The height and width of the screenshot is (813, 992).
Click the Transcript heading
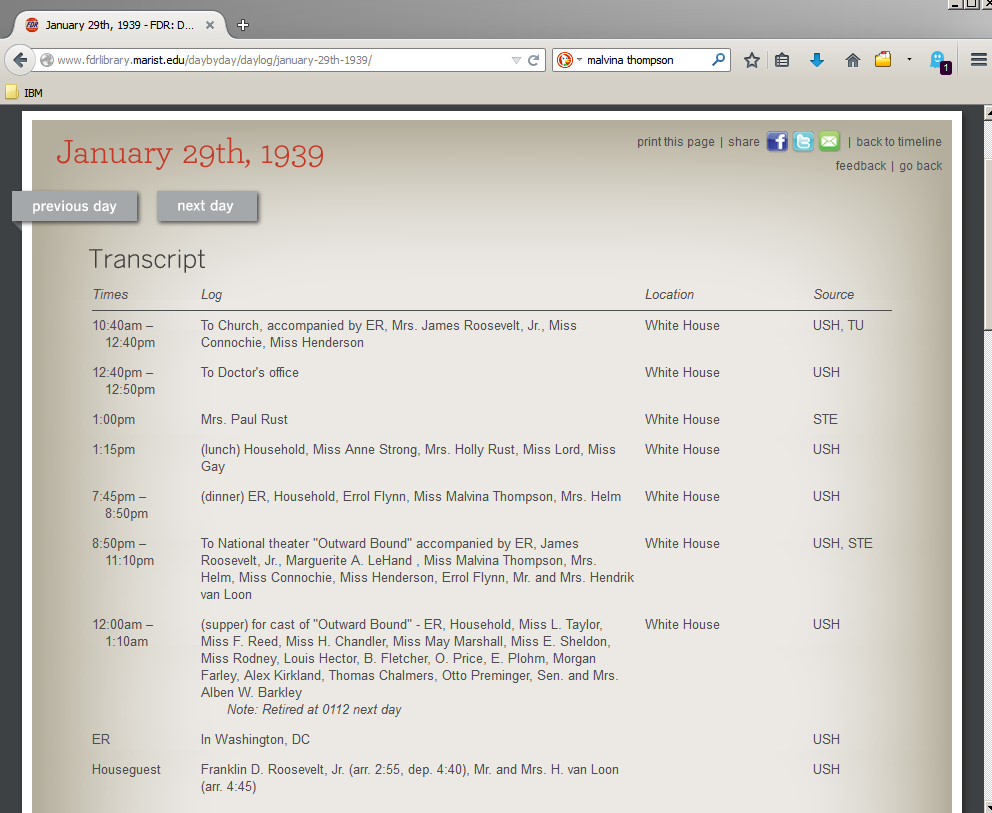pyautogui.click(x=147, y=259)
